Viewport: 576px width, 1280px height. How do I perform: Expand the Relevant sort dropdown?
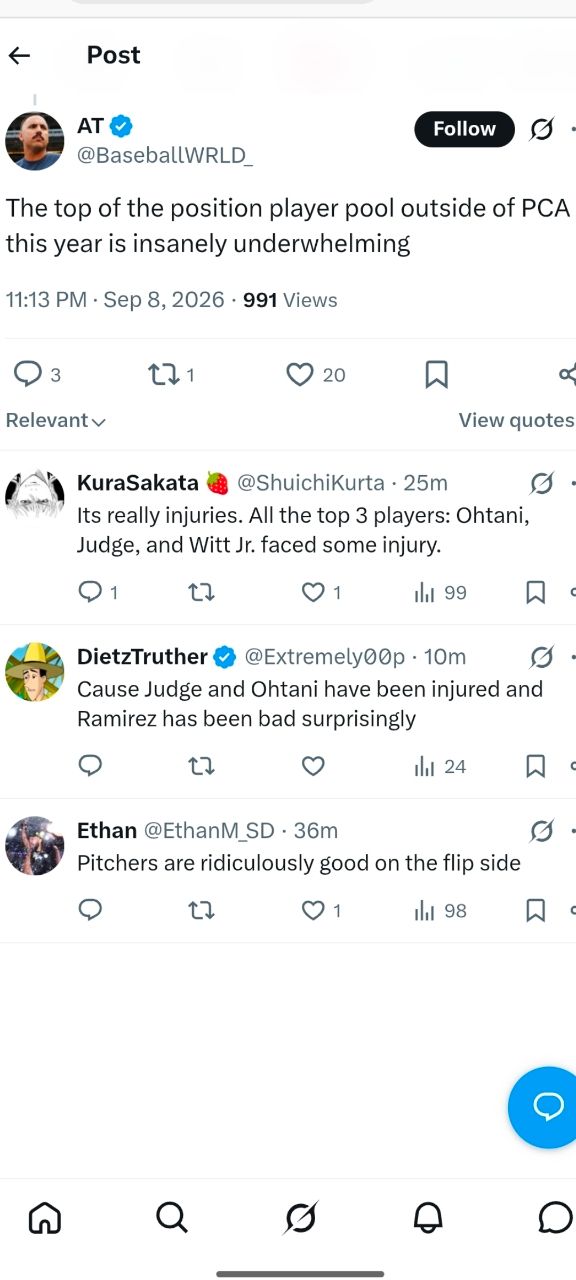(x=56, y=421)
